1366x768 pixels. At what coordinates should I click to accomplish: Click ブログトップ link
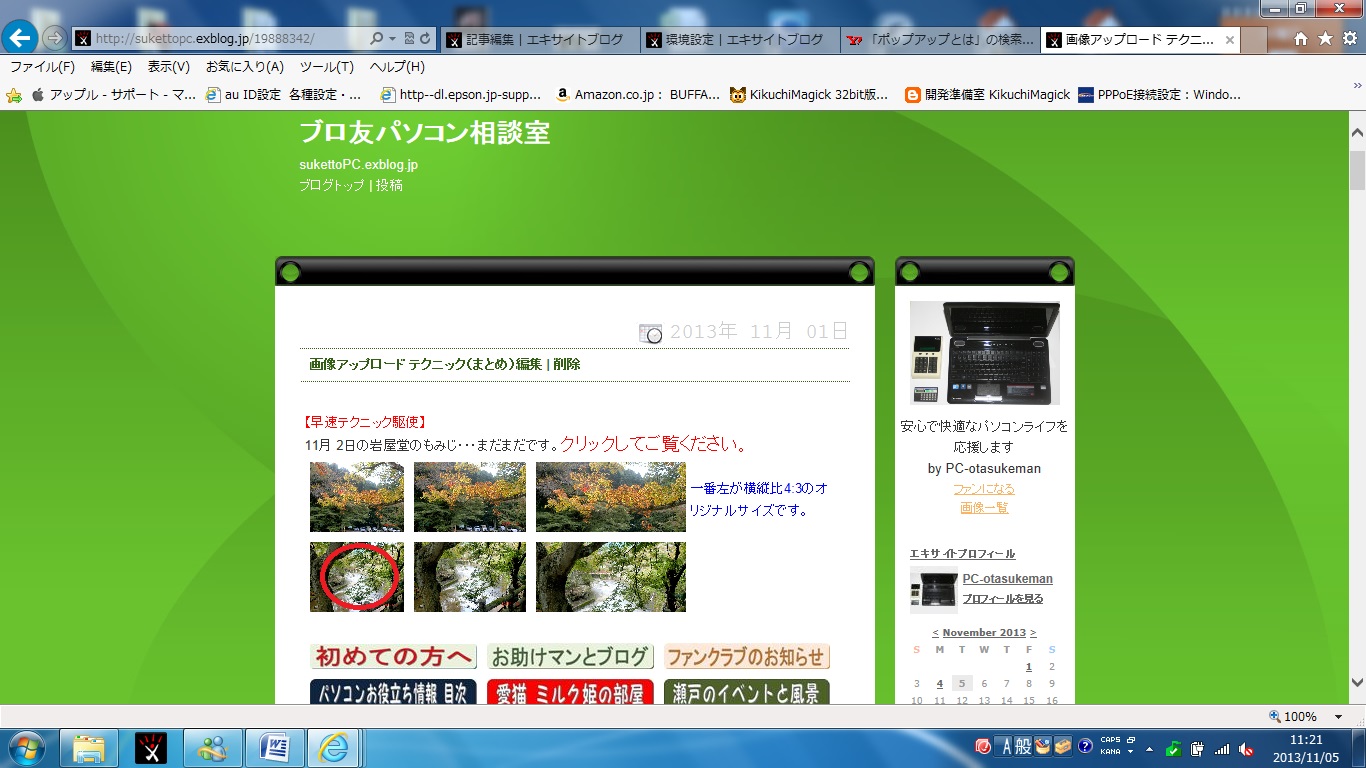[x=332, y=185]
